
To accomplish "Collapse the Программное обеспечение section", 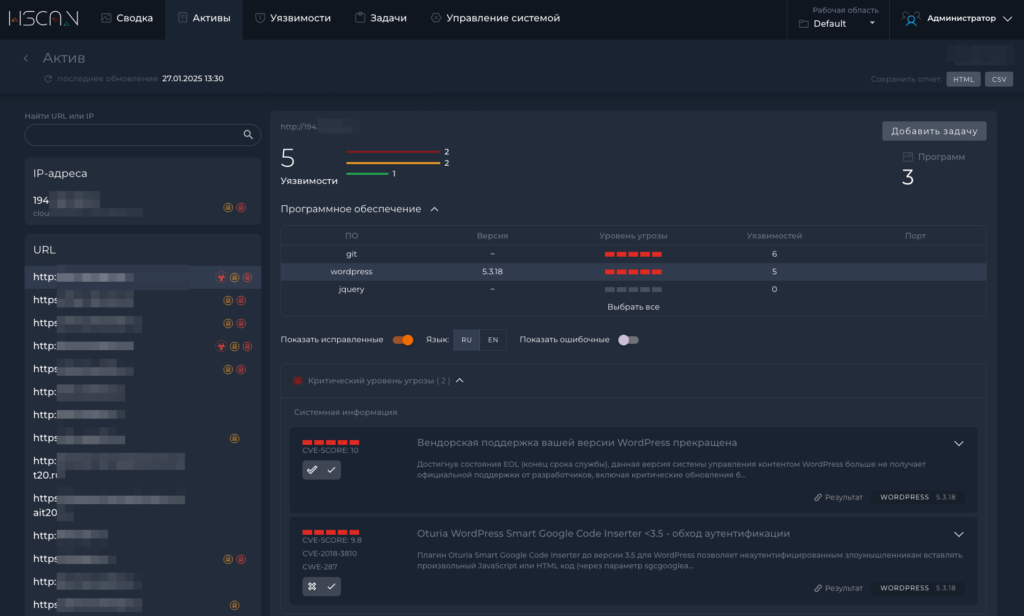I will [x=434, y=209].
